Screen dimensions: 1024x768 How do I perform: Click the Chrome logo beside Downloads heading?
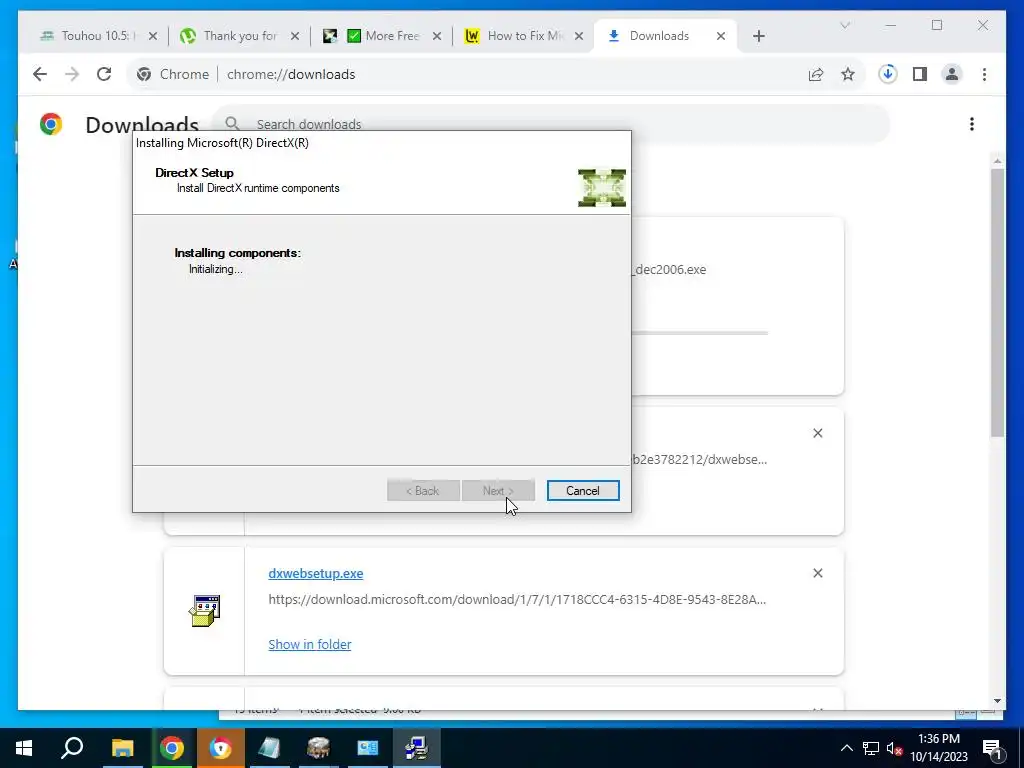[x=51, y=124]
